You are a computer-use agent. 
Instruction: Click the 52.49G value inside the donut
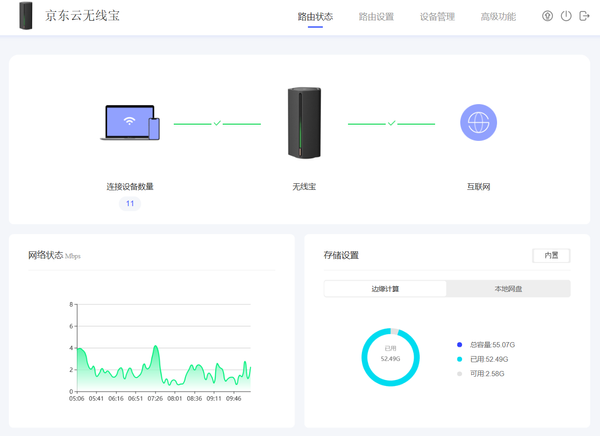coord(390,359)
